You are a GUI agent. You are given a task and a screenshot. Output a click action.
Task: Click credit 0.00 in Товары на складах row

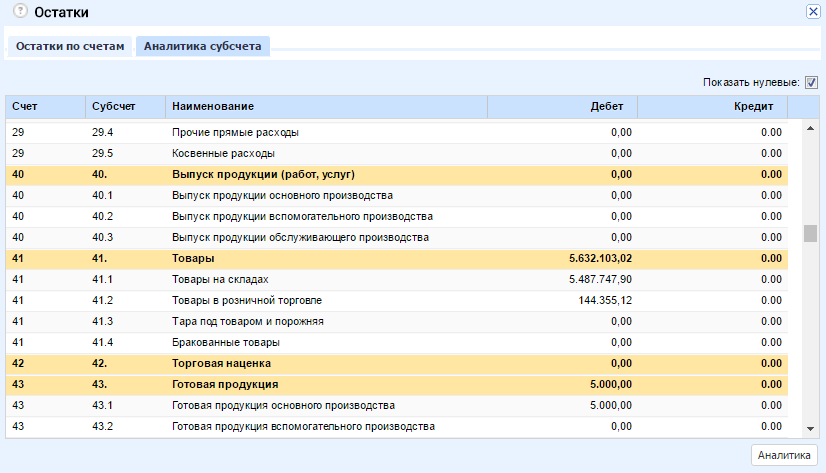point(771,280)
